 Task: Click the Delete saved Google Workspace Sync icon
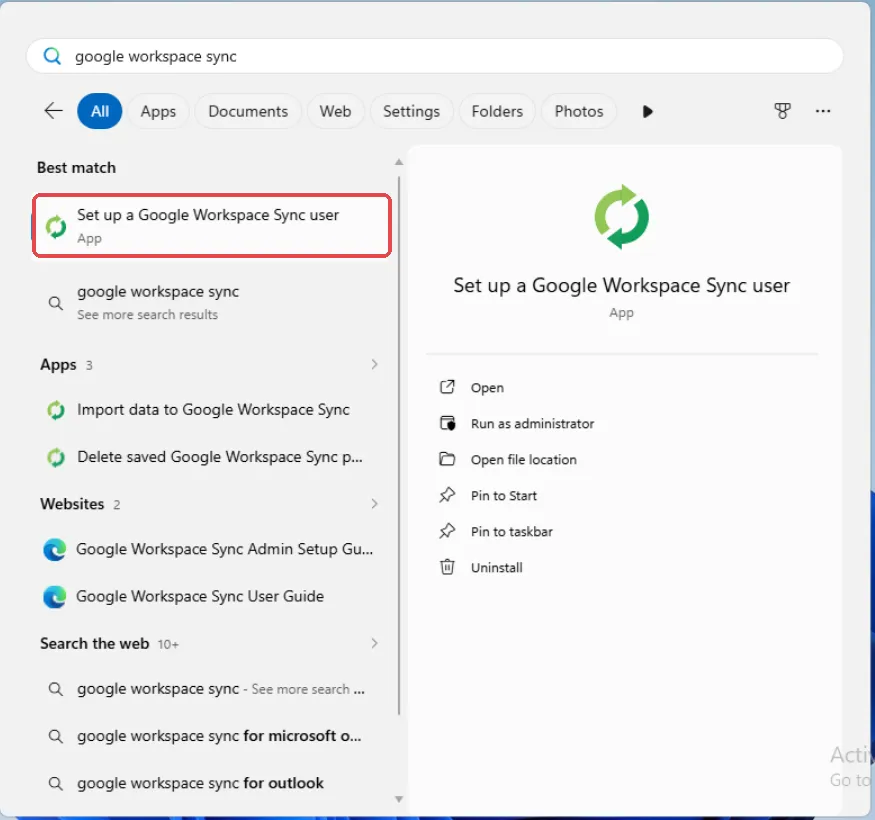(x=56, y=458)
